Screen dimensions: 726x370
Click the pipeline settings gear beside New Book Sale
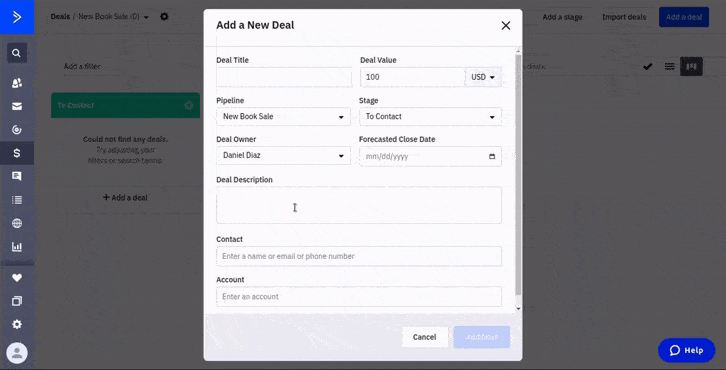[x=164, y=17]
